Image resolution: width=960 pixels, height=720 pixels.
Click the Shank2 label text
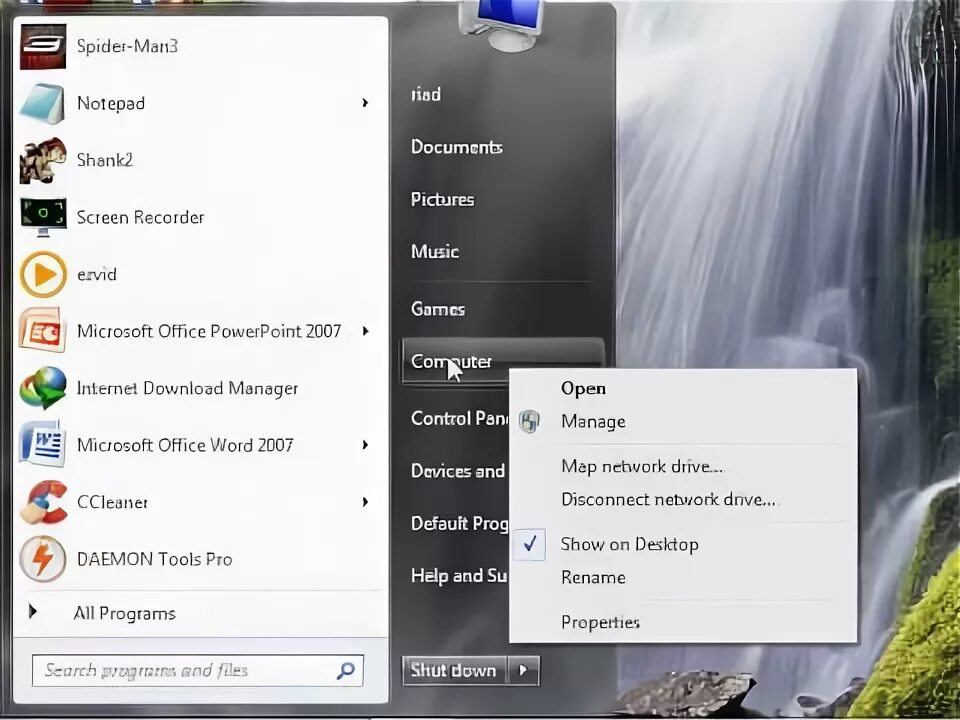(x=105, y=160)
